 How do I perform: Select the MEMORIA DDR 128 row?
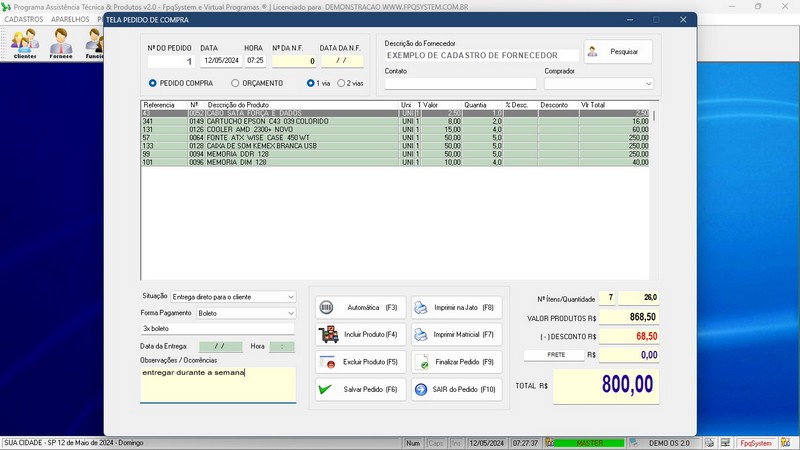[395, 154]
